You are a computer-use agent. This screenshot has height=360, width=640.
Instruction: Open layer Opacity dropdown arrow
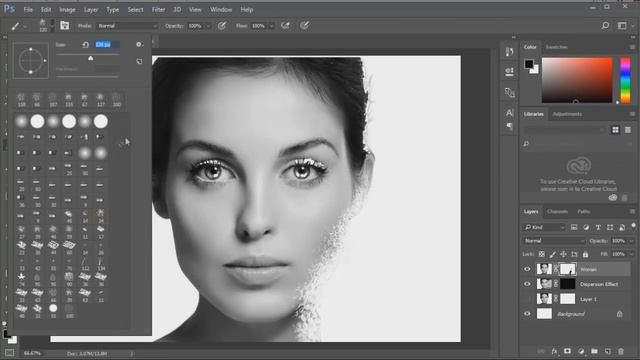(x=631, y=241)
